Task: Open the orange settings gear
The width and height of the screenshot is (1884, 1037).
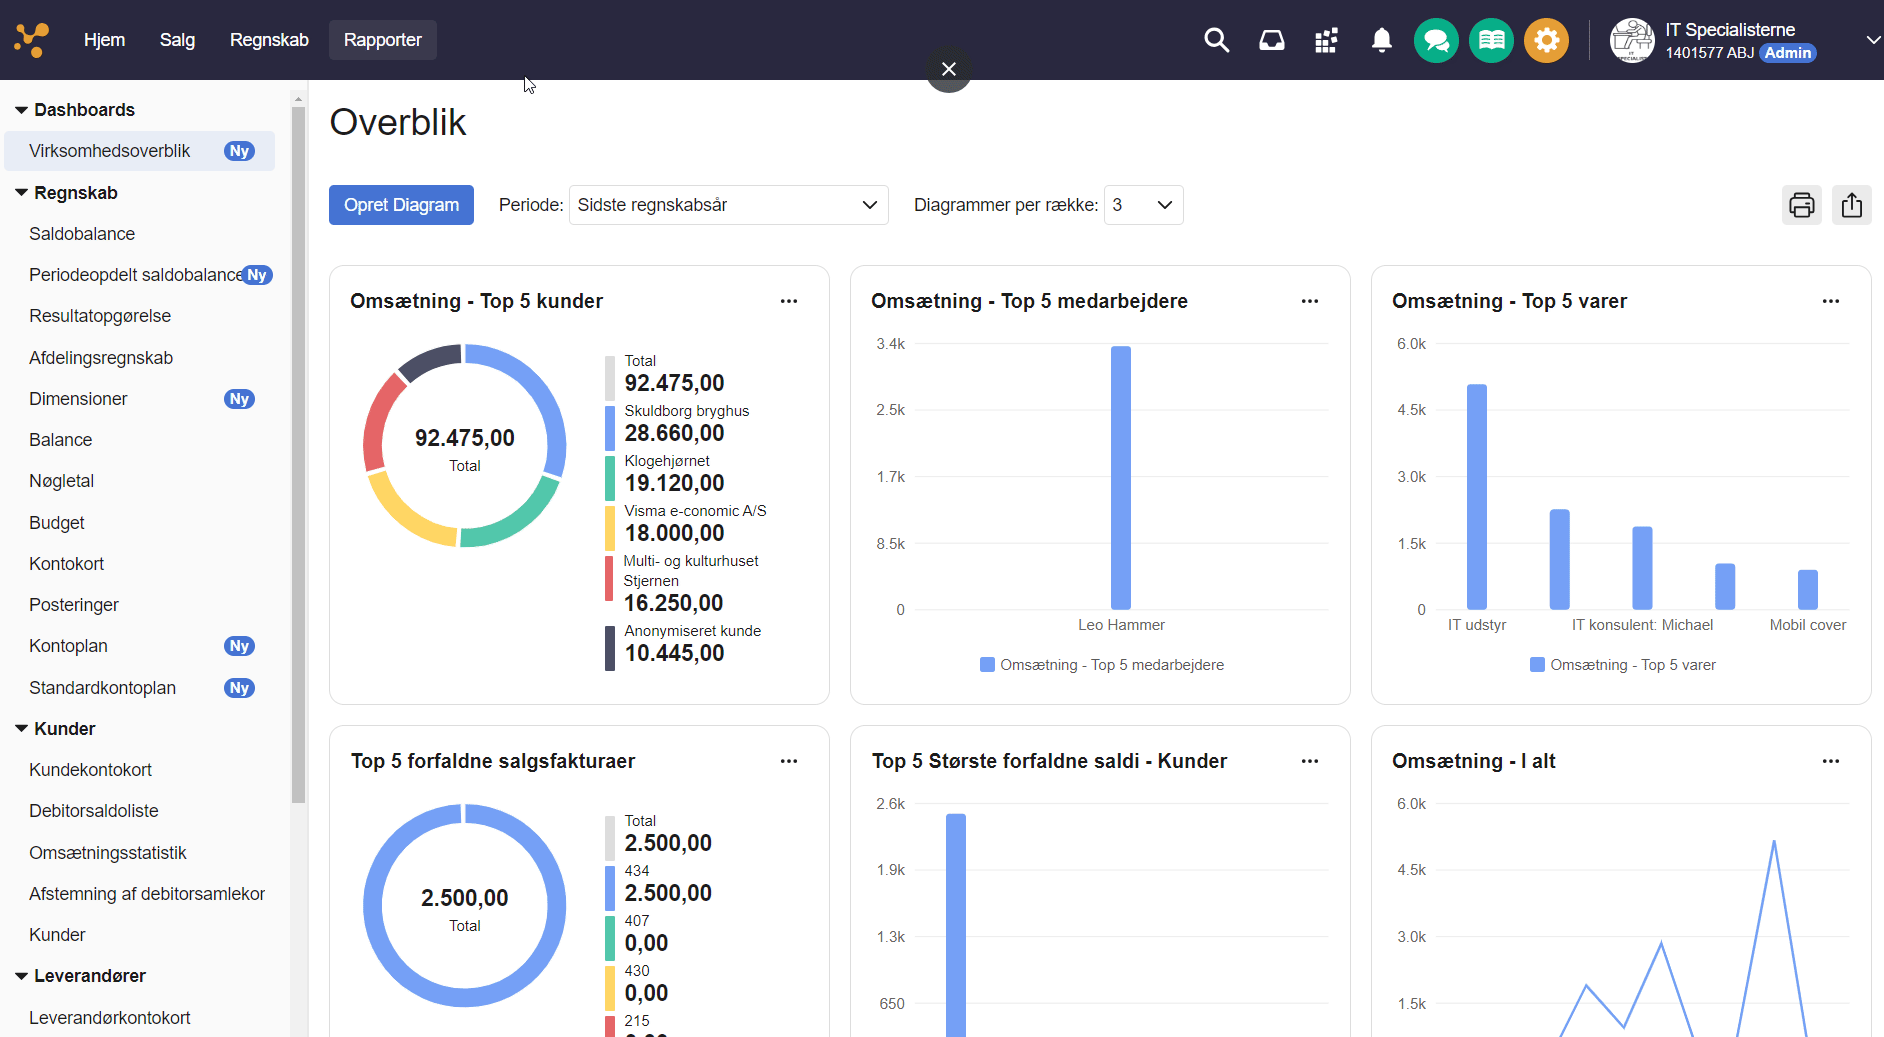Action: [x=1546, y=40]
